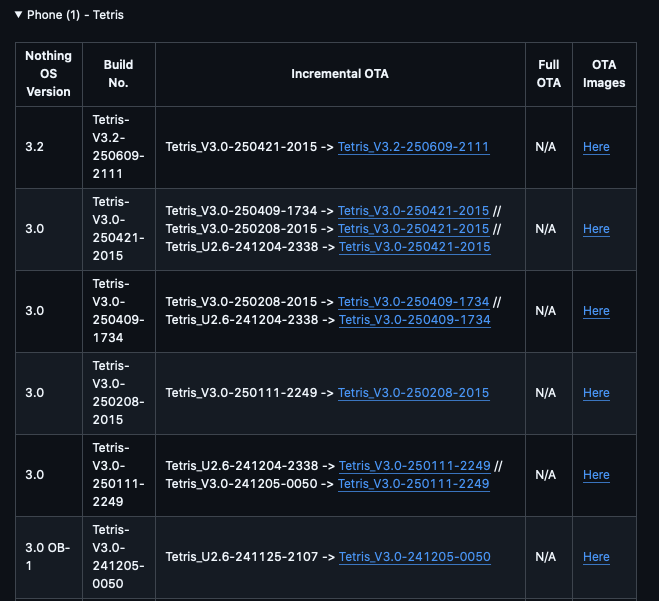659x601 pixels.
Task: Open Tetris_V3.0-250111-2249 link from V3.0-241205-0050
Action: [x=414, y=484]
